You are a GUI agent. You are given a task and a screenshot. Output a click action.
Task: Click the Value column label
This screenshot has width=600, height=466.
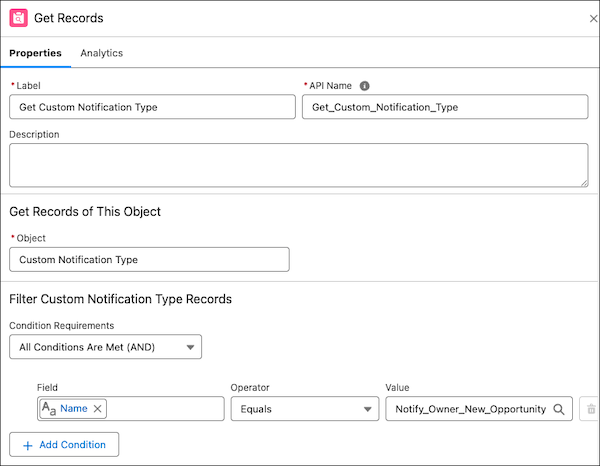pyautogui.click(x=397, y=388)
